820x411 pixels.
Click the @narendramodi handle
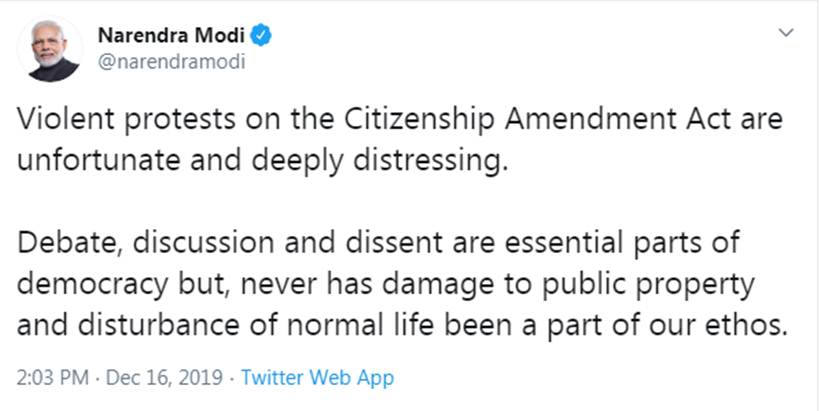(x=171, y=62)
